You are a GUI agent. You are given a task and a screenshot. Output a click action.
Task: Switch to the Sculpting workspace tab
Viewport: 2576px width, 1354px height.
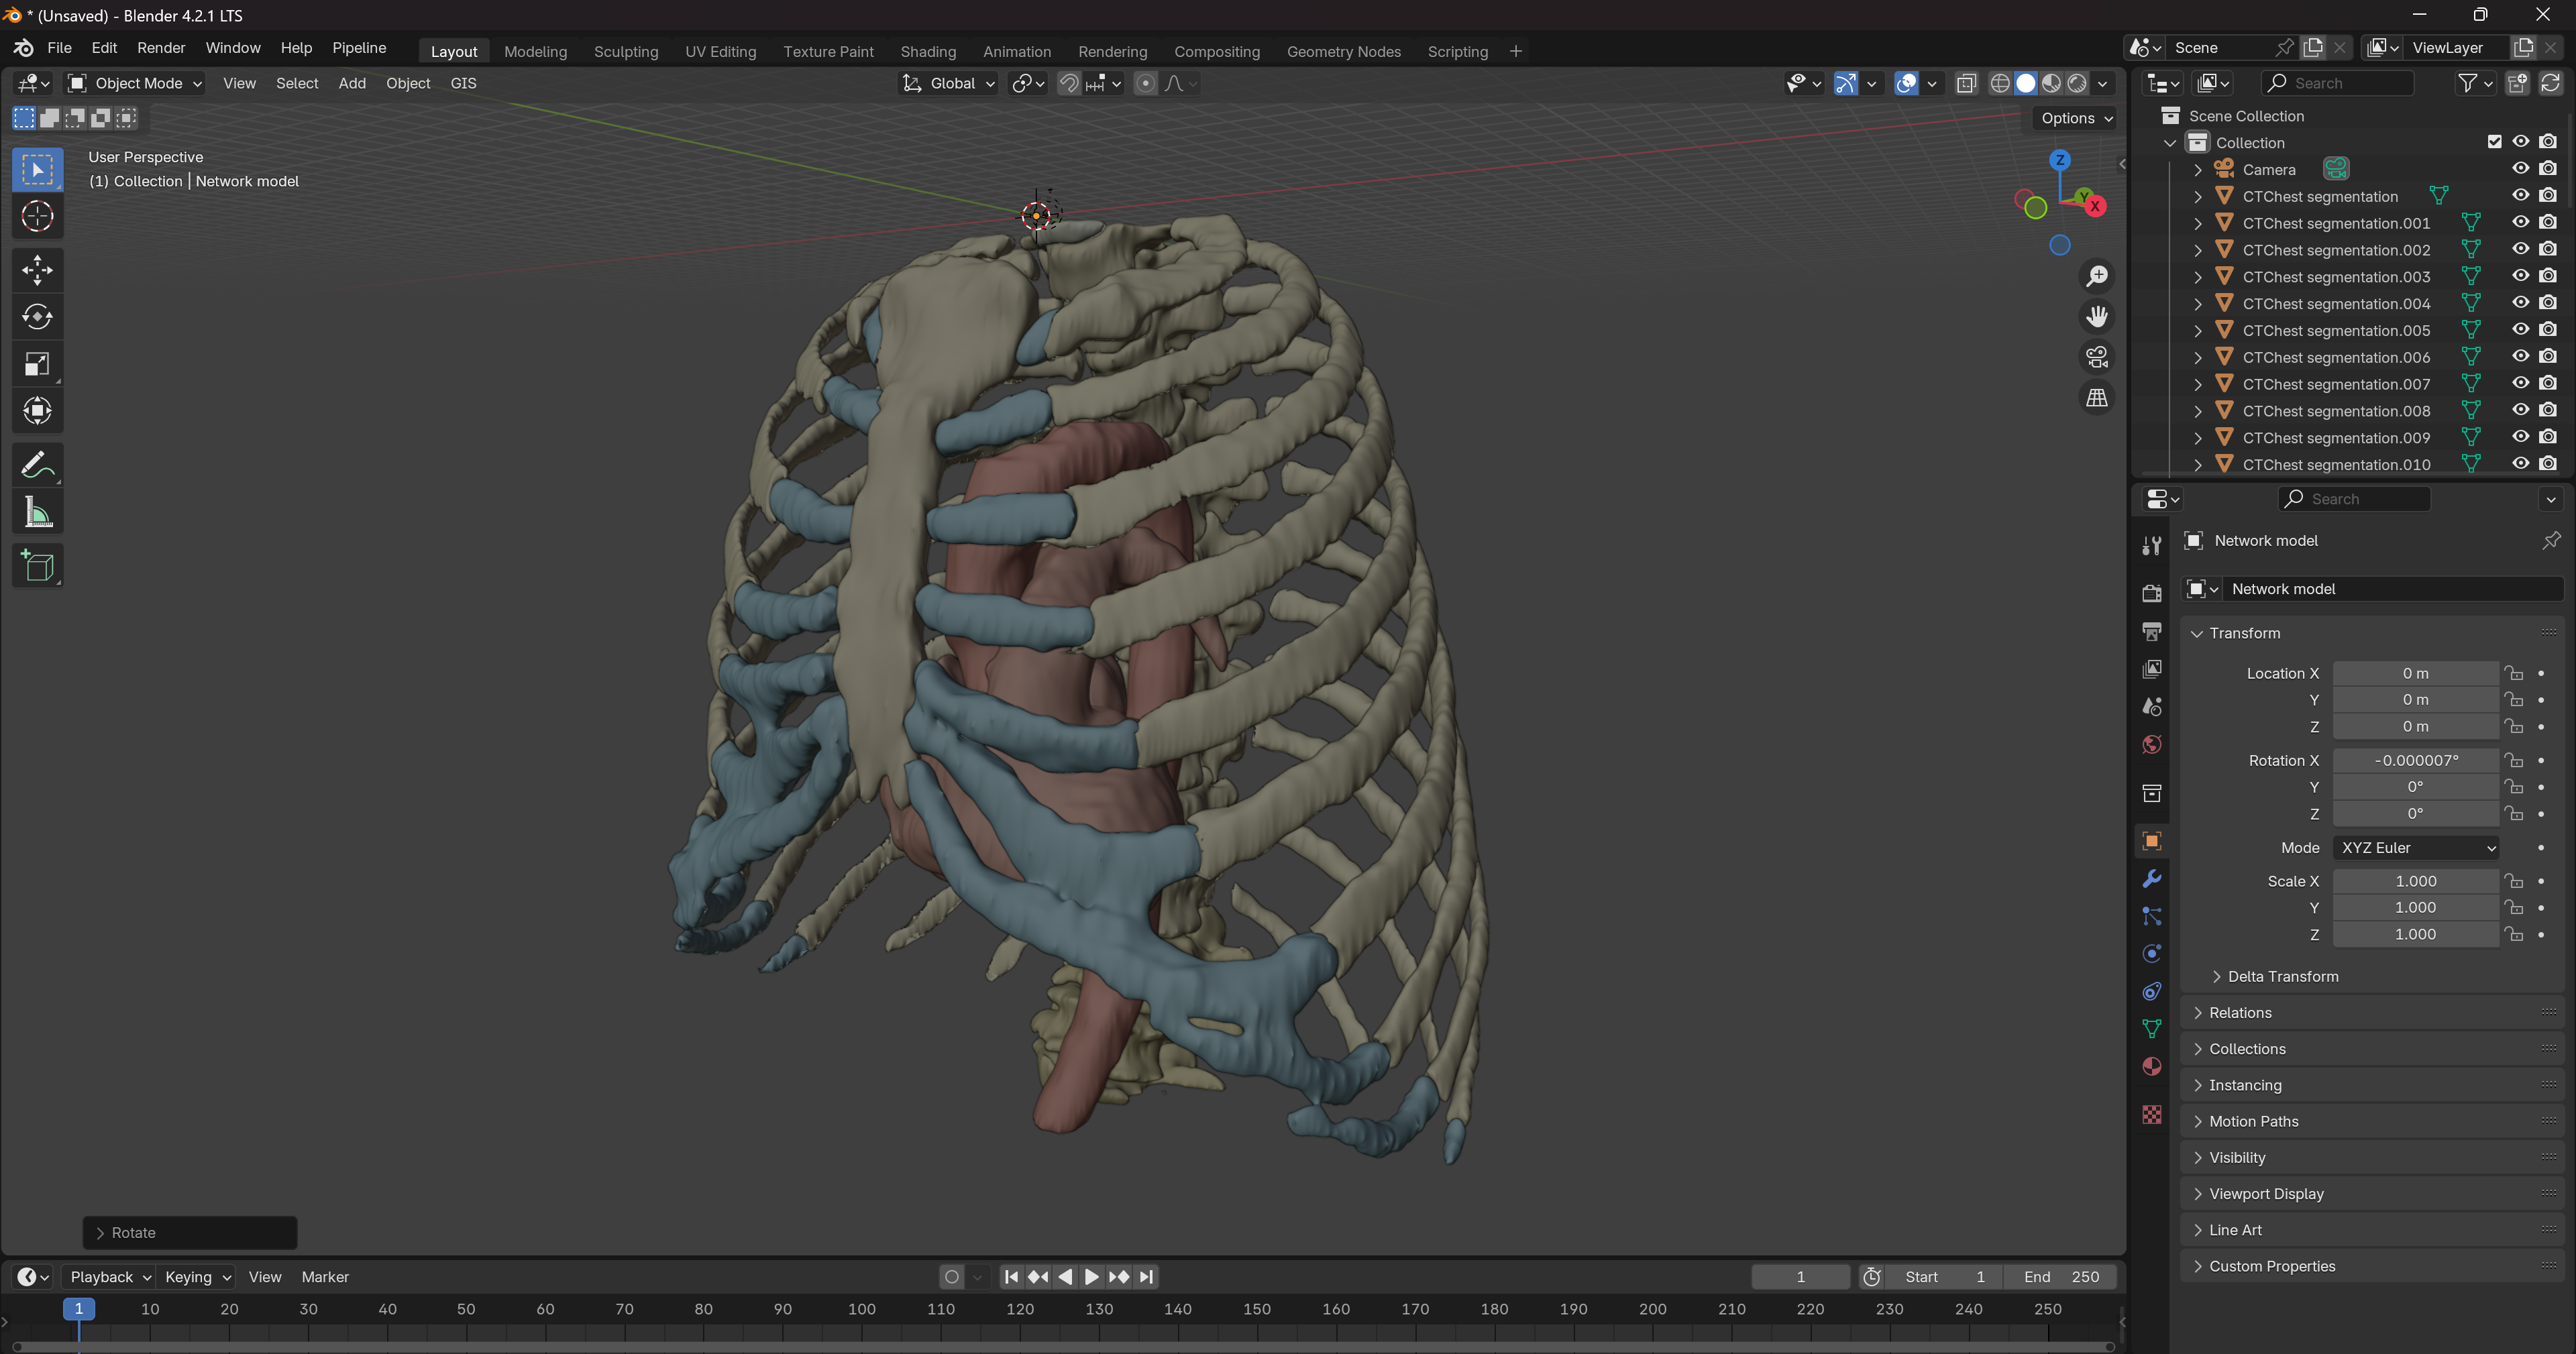pos(625,51)
